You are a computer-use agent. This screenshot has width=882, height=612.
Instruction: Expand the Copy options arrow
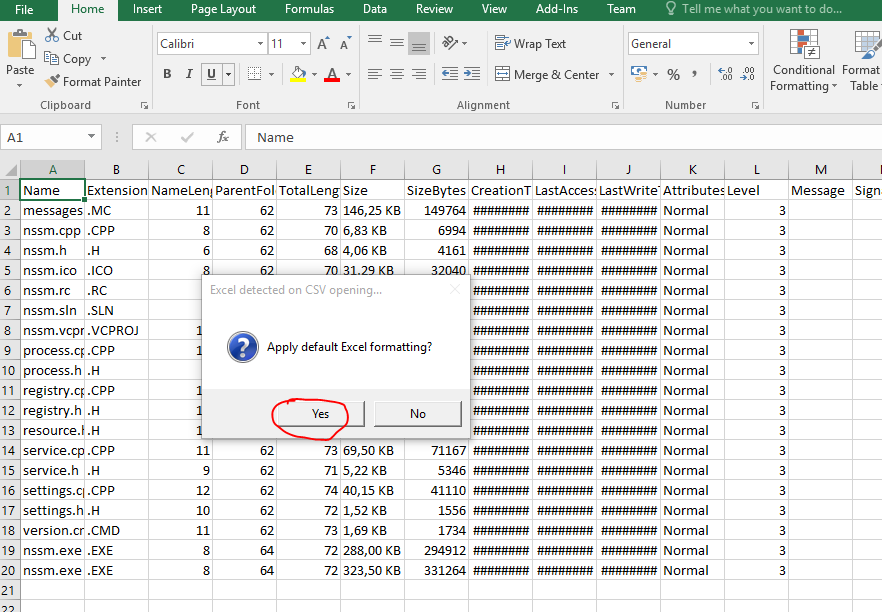[x=104, y=58]
